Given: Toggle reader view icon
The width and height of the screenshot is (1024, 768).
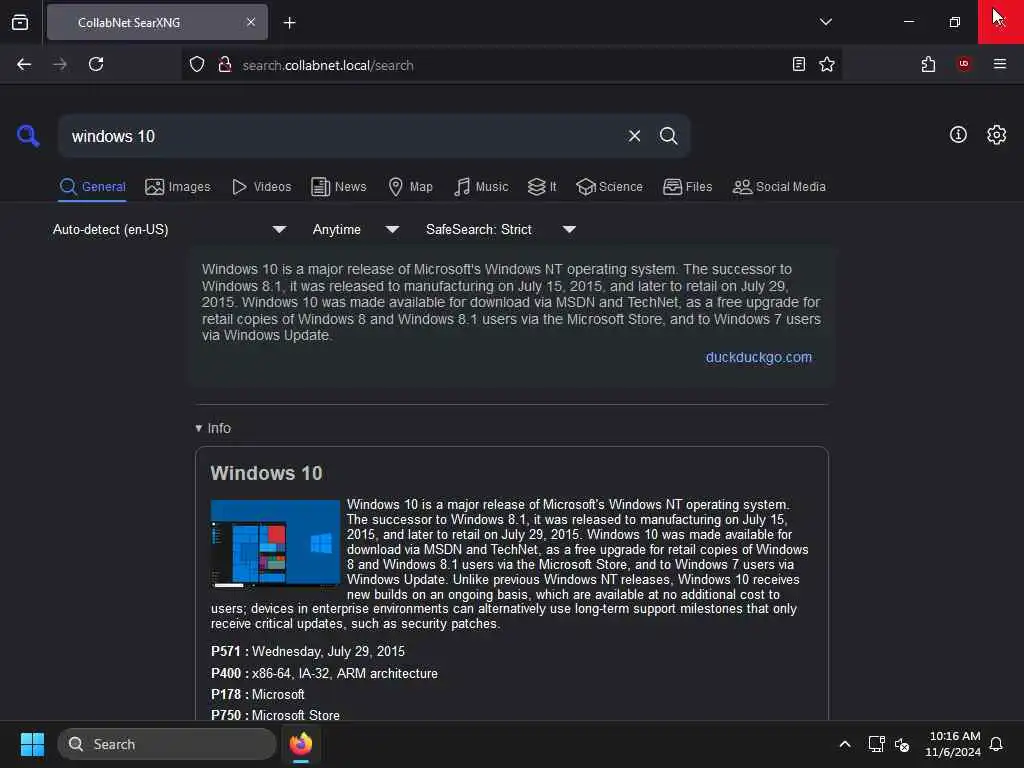Looking at the screenshot, I should coord(798,64).
